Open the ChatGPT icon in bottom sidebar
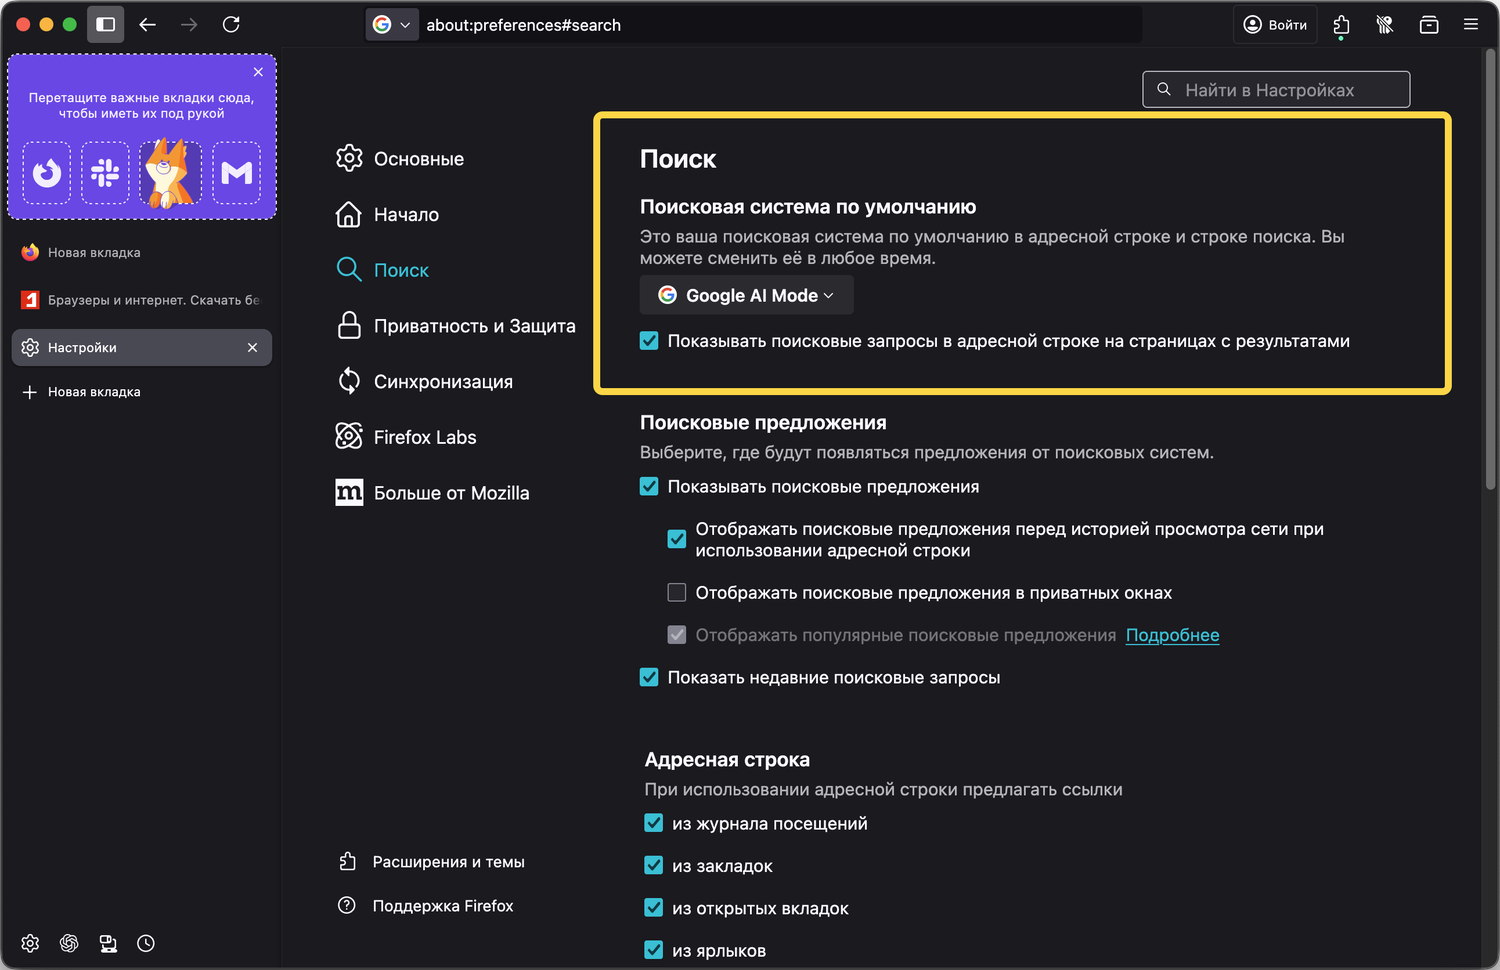 click(69, 943)
